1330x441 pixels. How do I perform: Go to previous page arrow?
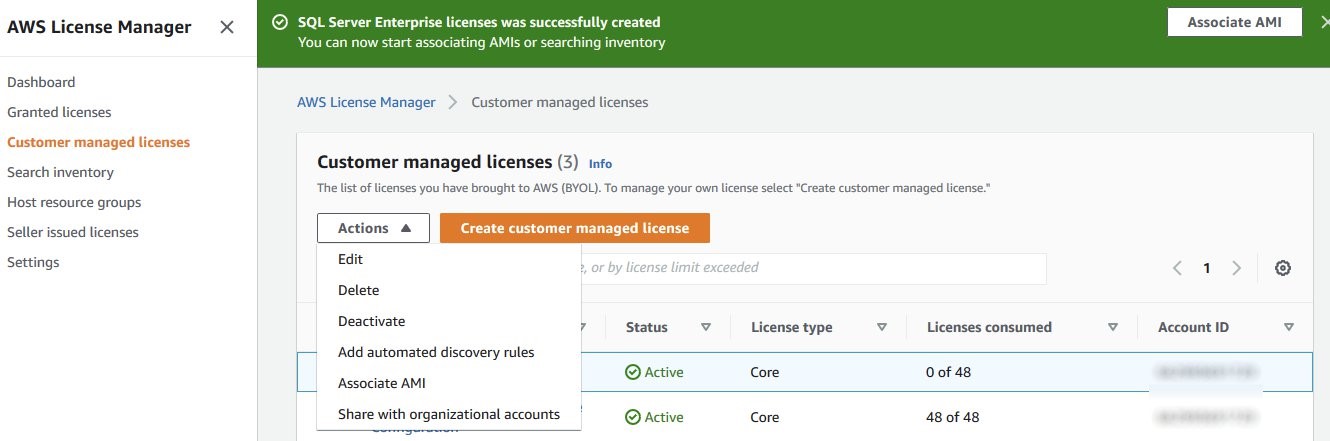click(1178, 268)
